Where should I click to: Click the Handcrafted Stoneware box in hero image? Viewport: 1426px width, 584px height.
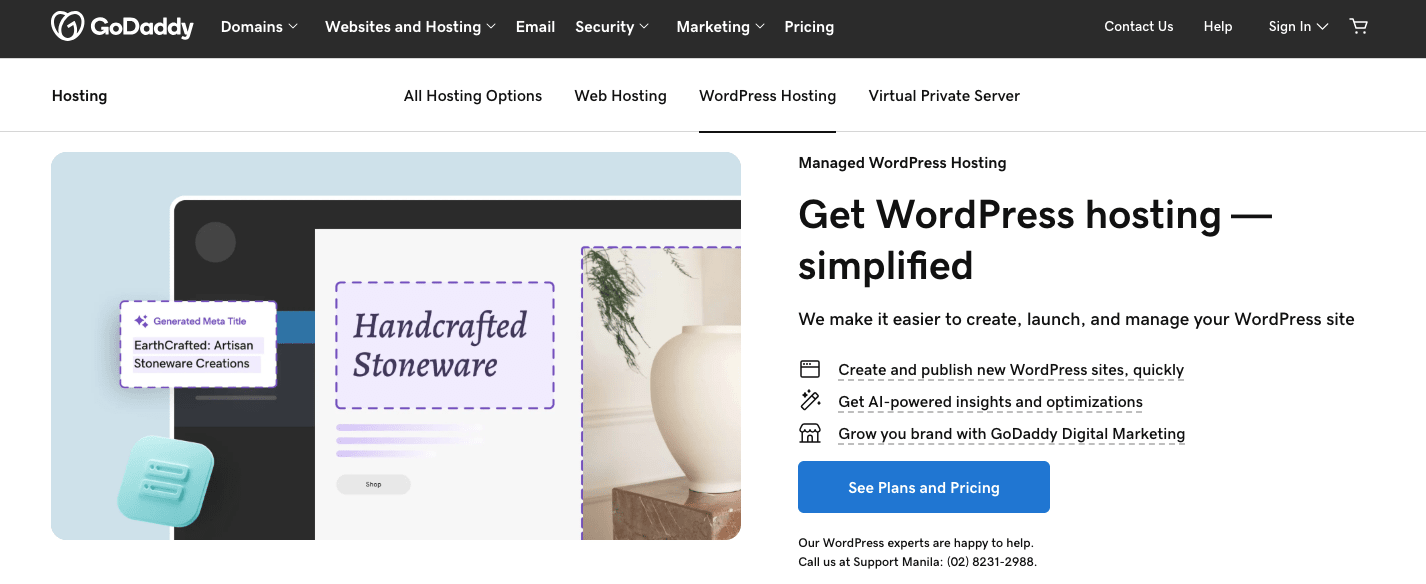444,345
